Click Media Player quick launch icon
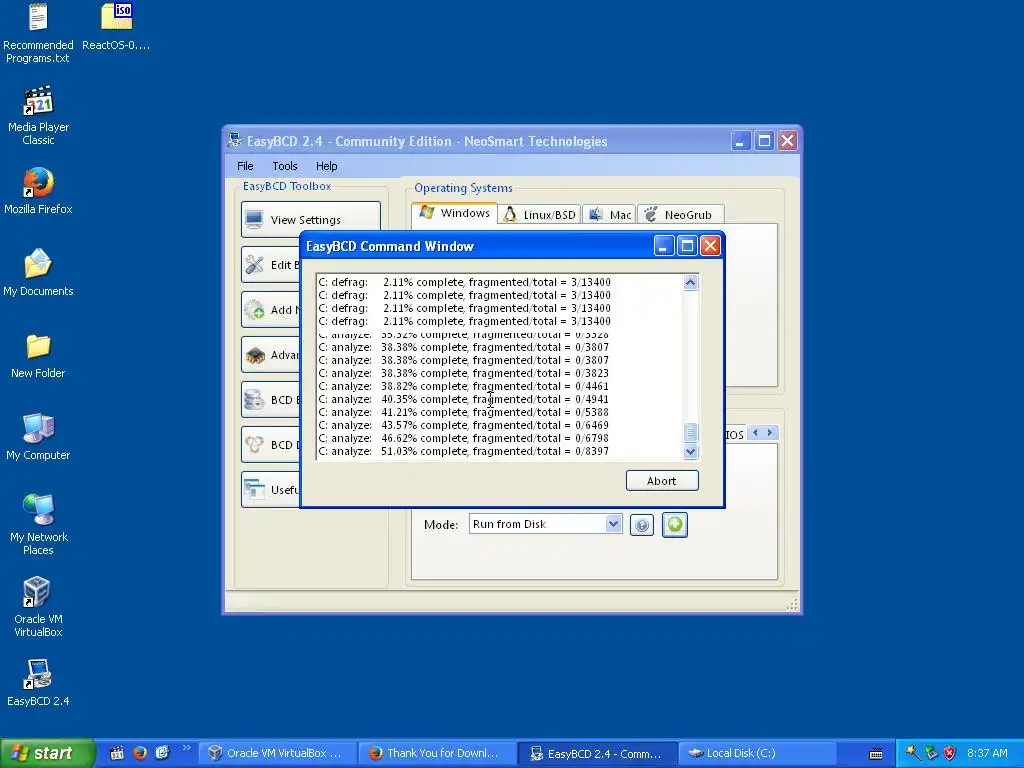The height and width of the screenshot is (768, 1024). 117,753
